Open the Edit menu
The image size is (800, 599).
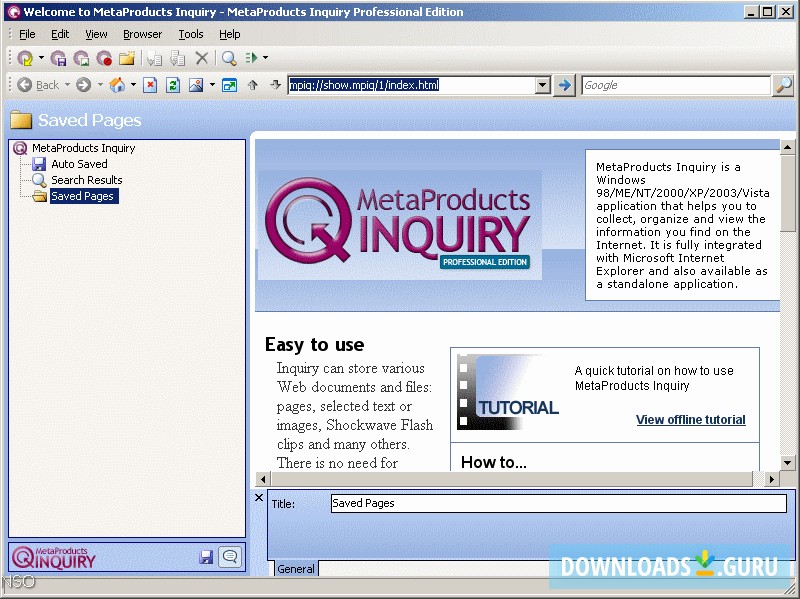tap(60, 34)
